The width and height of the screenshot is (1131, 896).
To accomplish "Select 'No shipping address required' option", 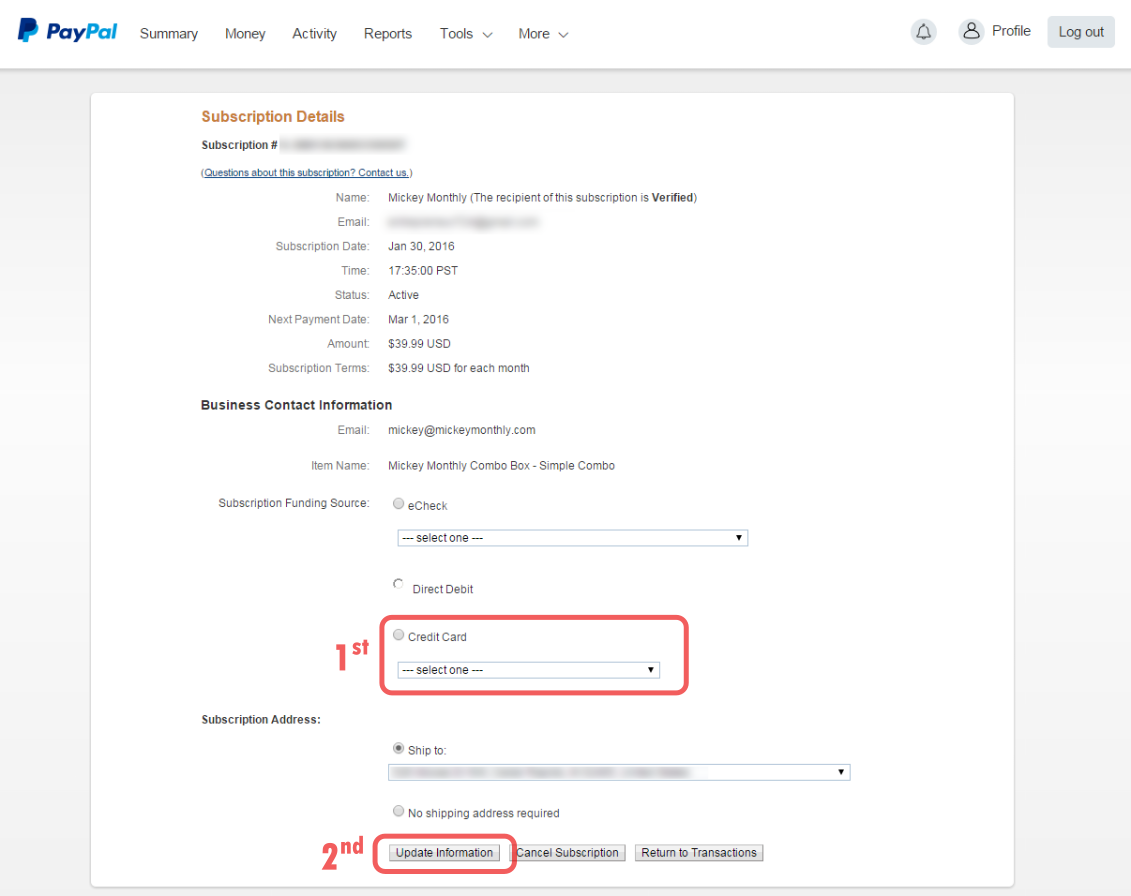I will (398, 811).
